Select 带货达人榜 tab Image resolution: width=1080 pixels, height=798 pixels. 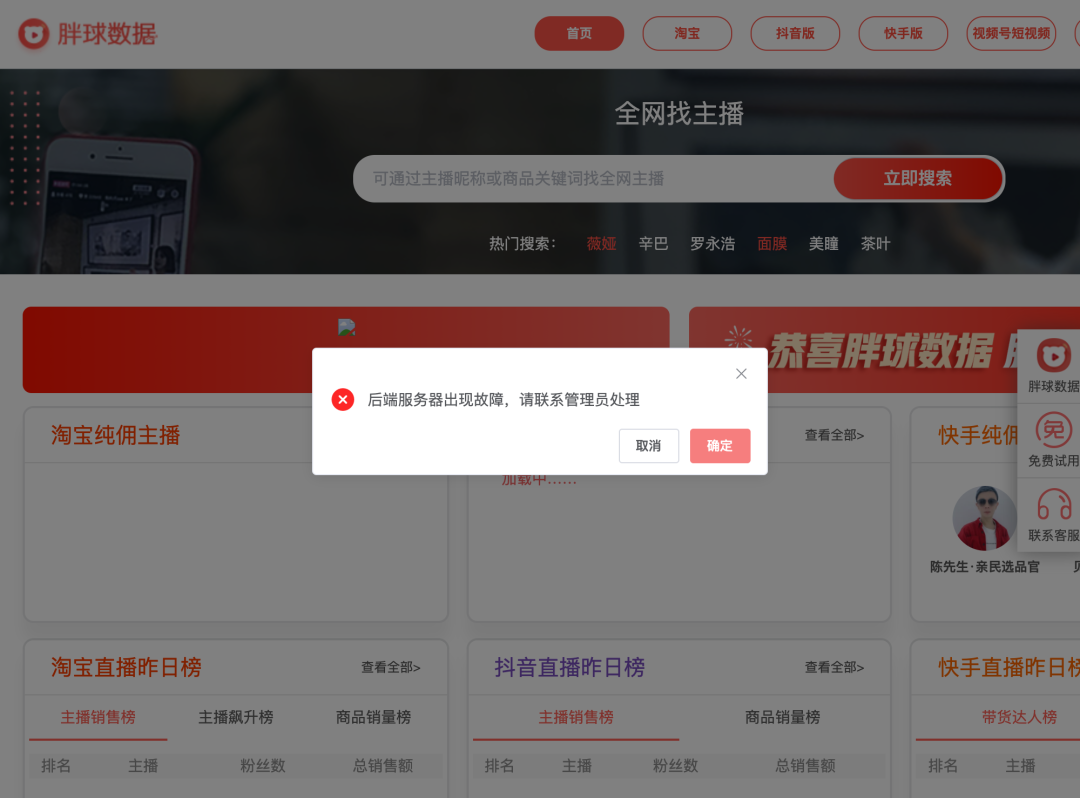[1019, 717]
